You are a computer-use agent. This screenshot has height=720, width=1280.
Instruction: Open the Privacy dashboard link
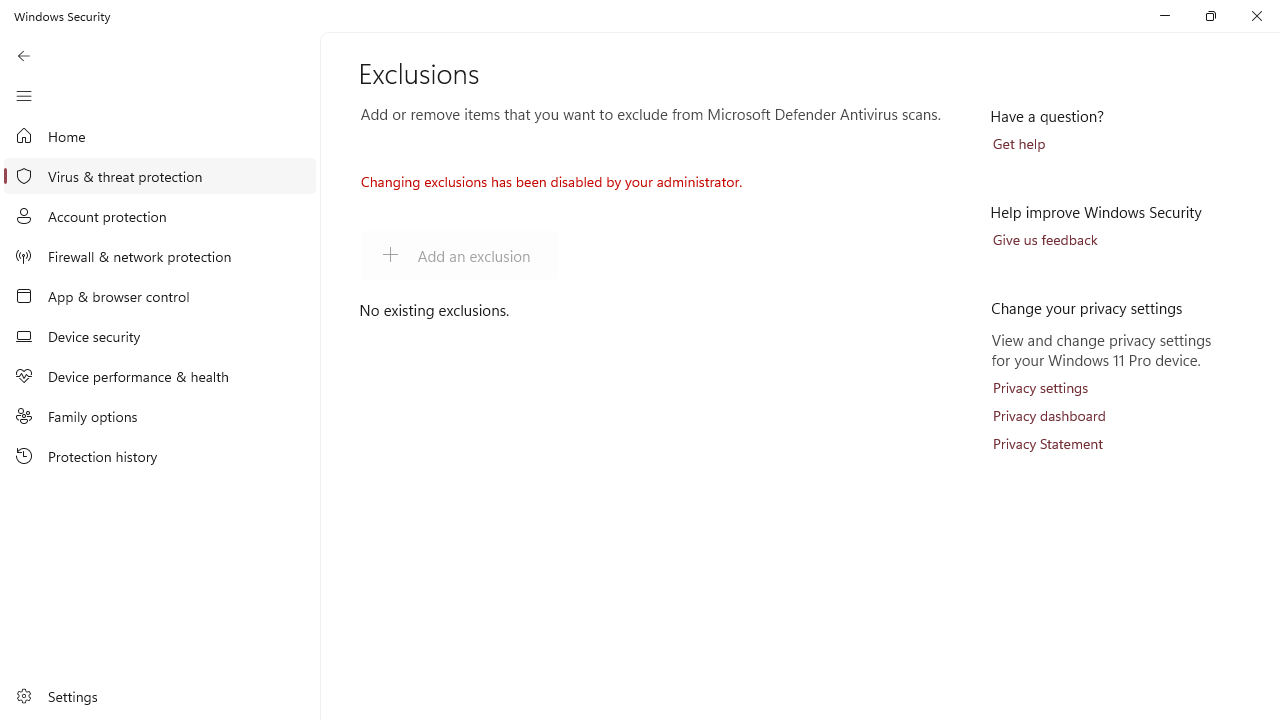1049,416
